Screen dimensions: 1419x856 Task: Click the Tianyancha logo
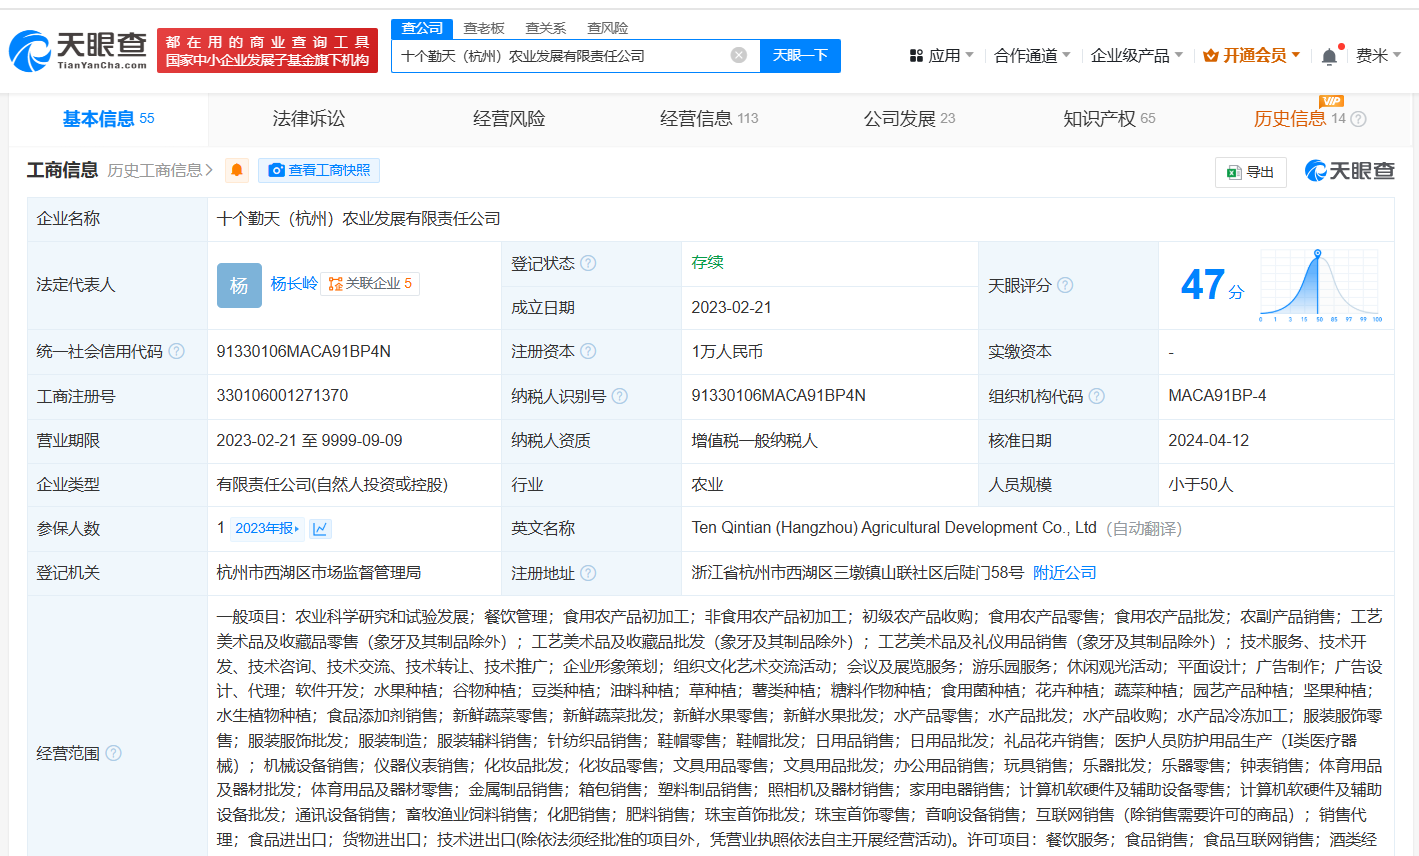[x=78, y=50]
